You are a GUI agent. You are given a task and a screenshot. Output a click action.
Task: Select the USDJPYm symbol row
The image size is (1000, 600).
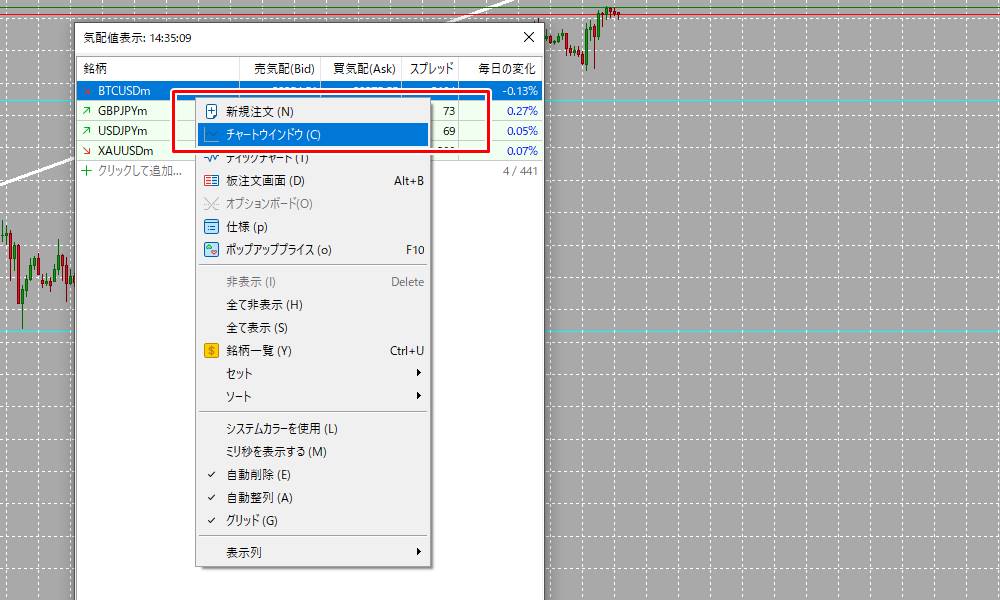pos(123,131)
